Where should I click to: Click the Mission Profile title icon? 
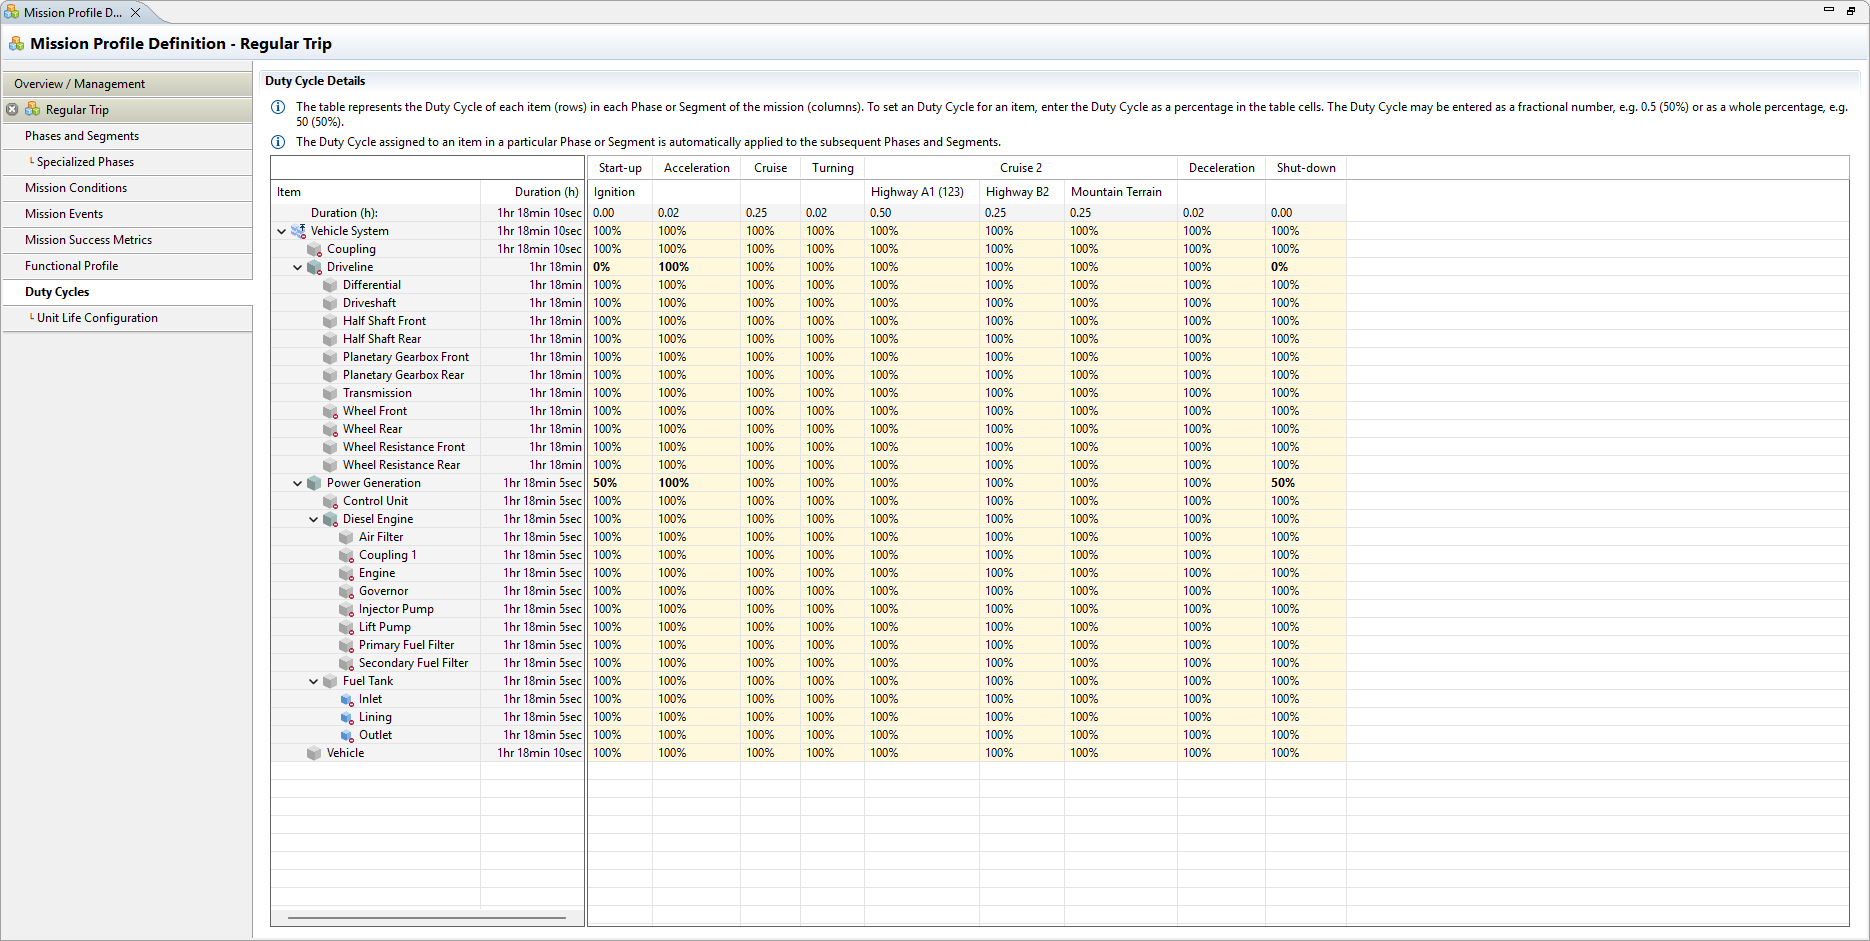point(16,43)
